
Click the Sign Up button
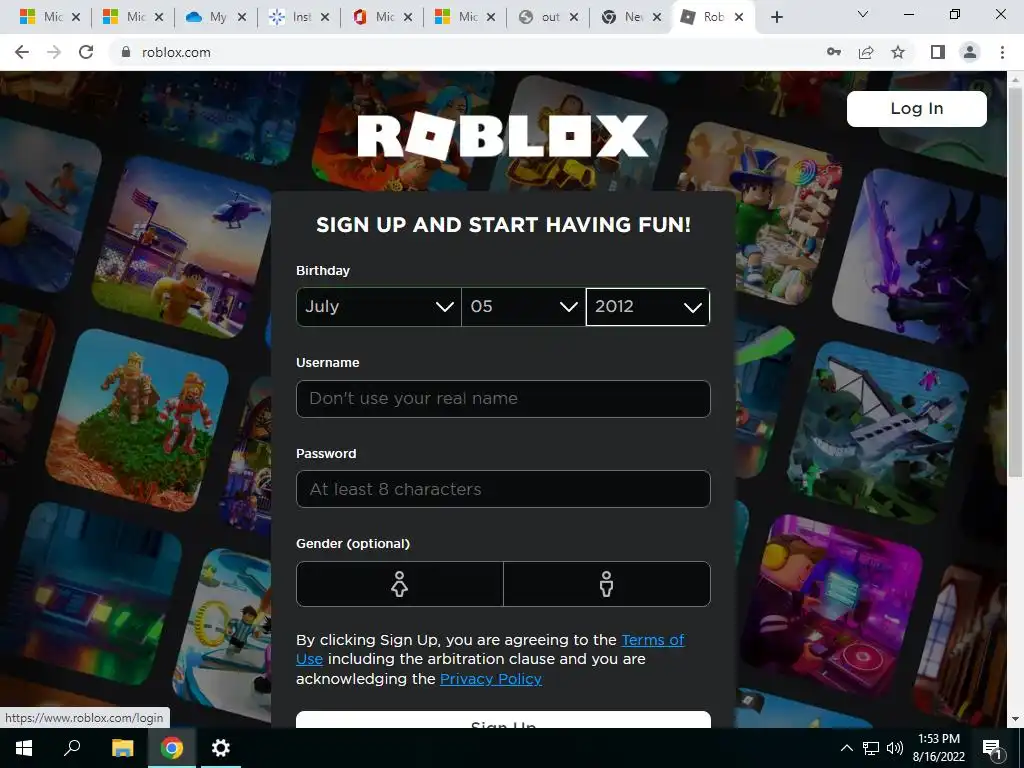tap(503, 720)
